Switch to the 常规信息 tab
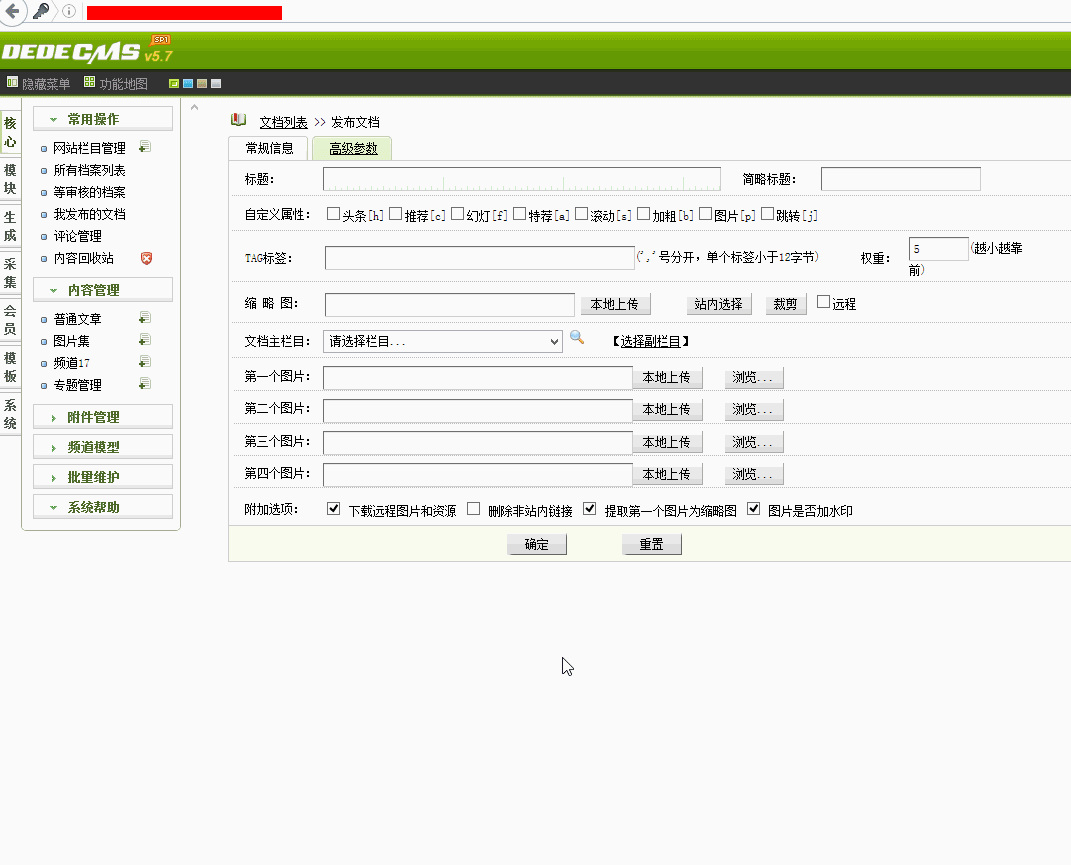 point(269,146)
